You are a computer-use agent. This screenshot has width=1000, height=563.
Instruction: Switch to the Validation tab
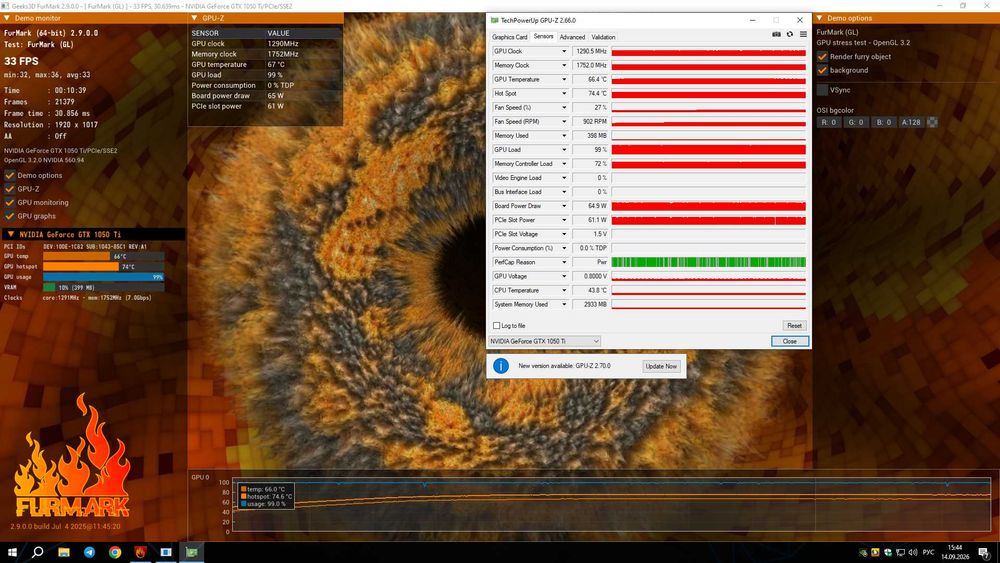[603, 37]
